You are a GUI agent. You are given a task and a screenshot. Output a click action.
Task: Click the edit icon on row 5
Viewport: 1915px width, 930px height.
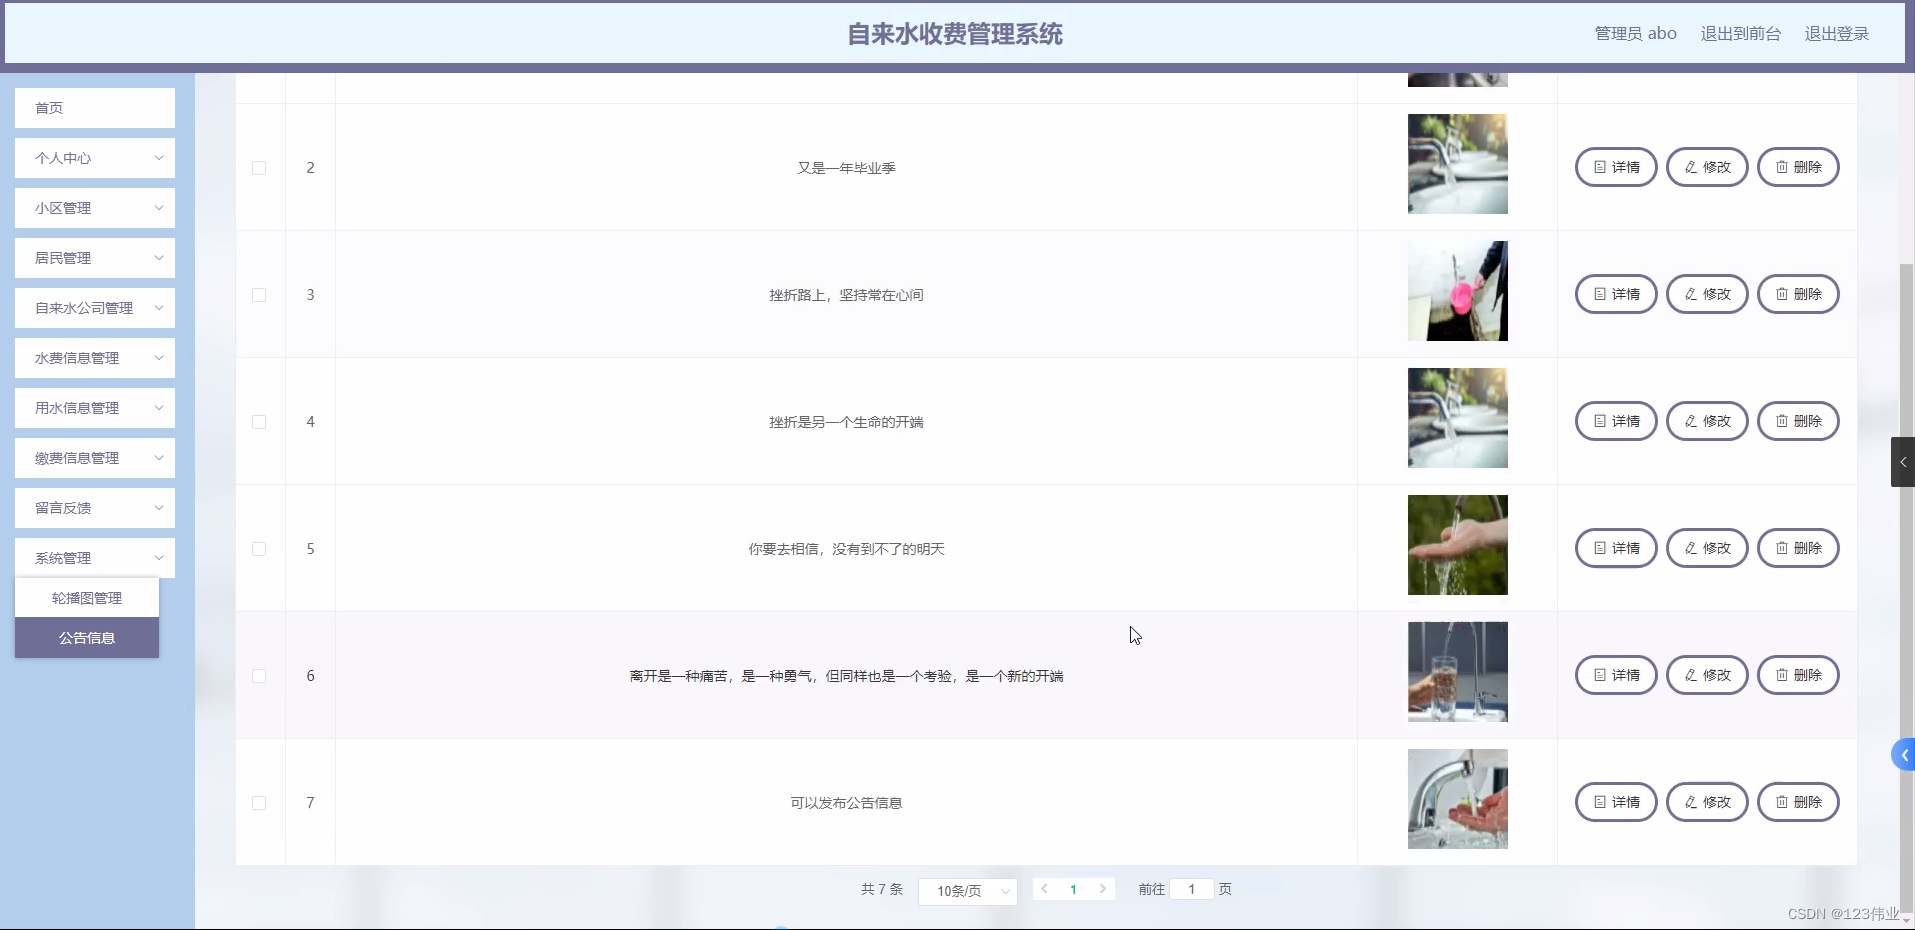pos(1692,547)
